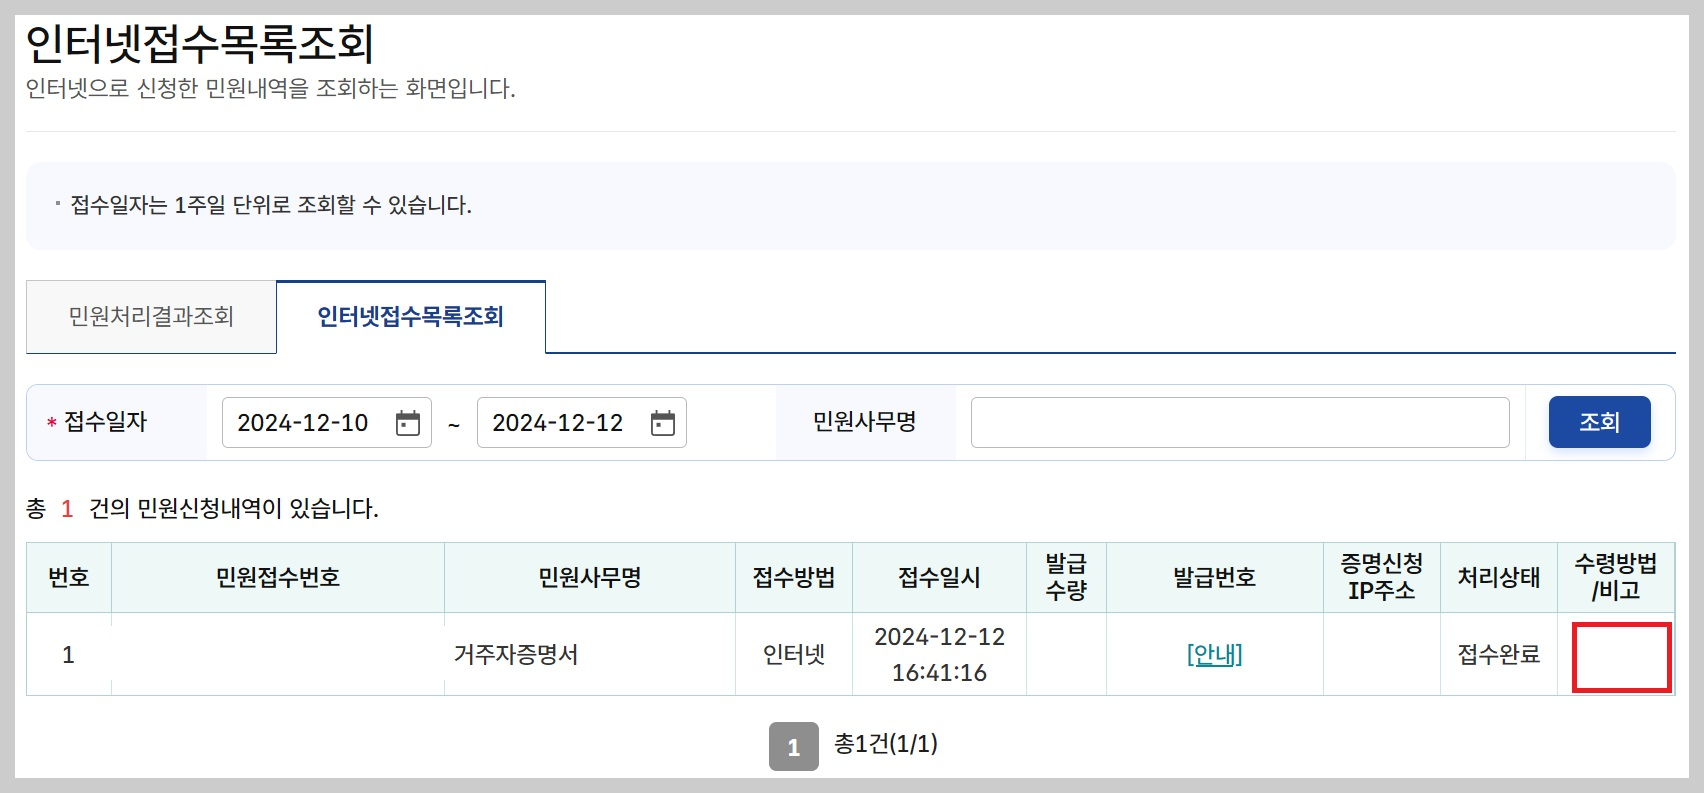
Task: Click the 민원접수번호 column header
Action: [278, 577]
